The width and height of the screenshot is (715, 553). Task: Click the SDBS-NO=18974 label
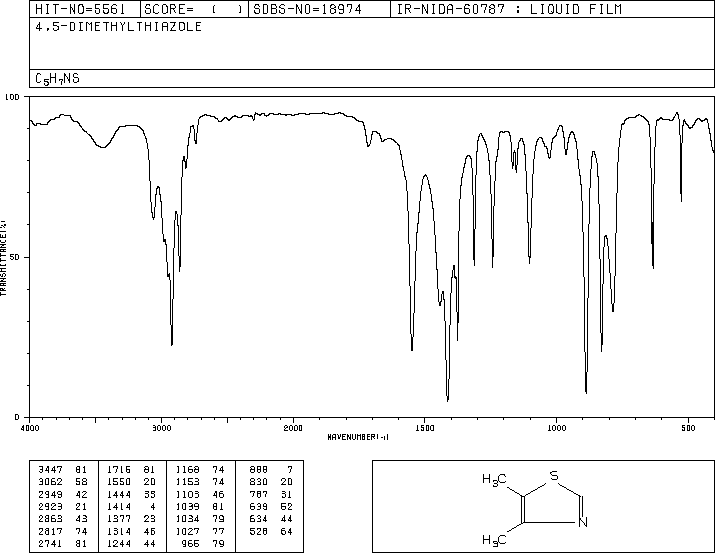pyautogui.click(x=307, y=9)
